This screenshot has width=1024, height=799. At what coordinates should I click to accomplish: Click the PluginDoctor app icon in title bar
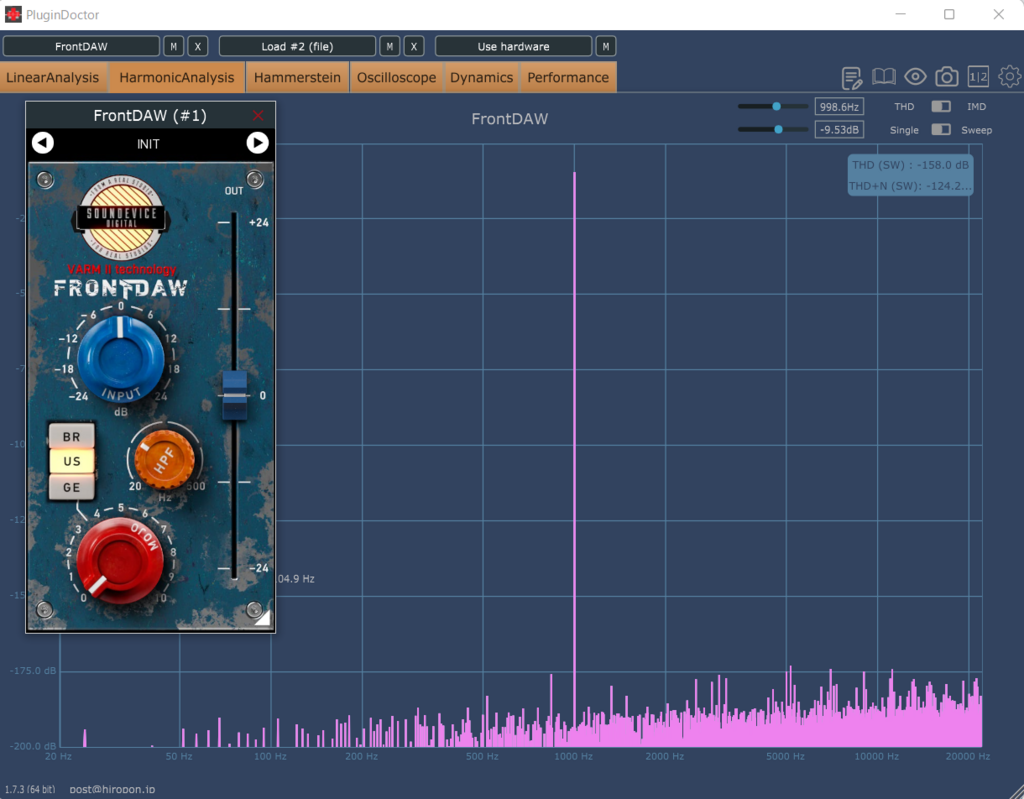[x=13, y=14]
